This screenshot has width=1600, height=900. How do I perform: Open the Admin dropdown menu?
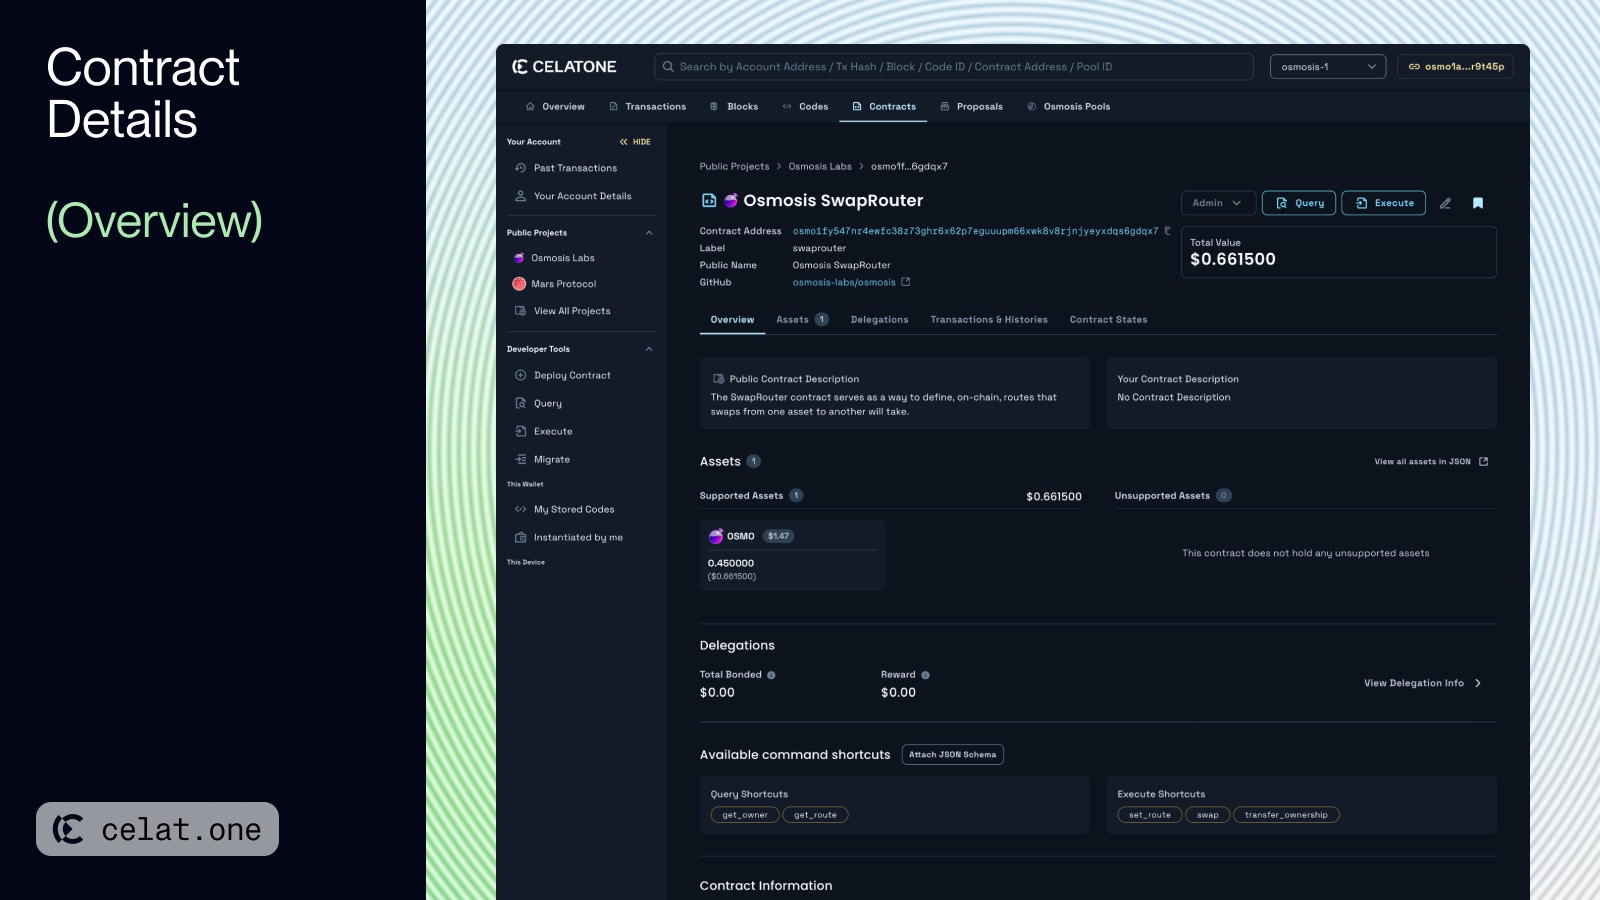pos(1217,203)
